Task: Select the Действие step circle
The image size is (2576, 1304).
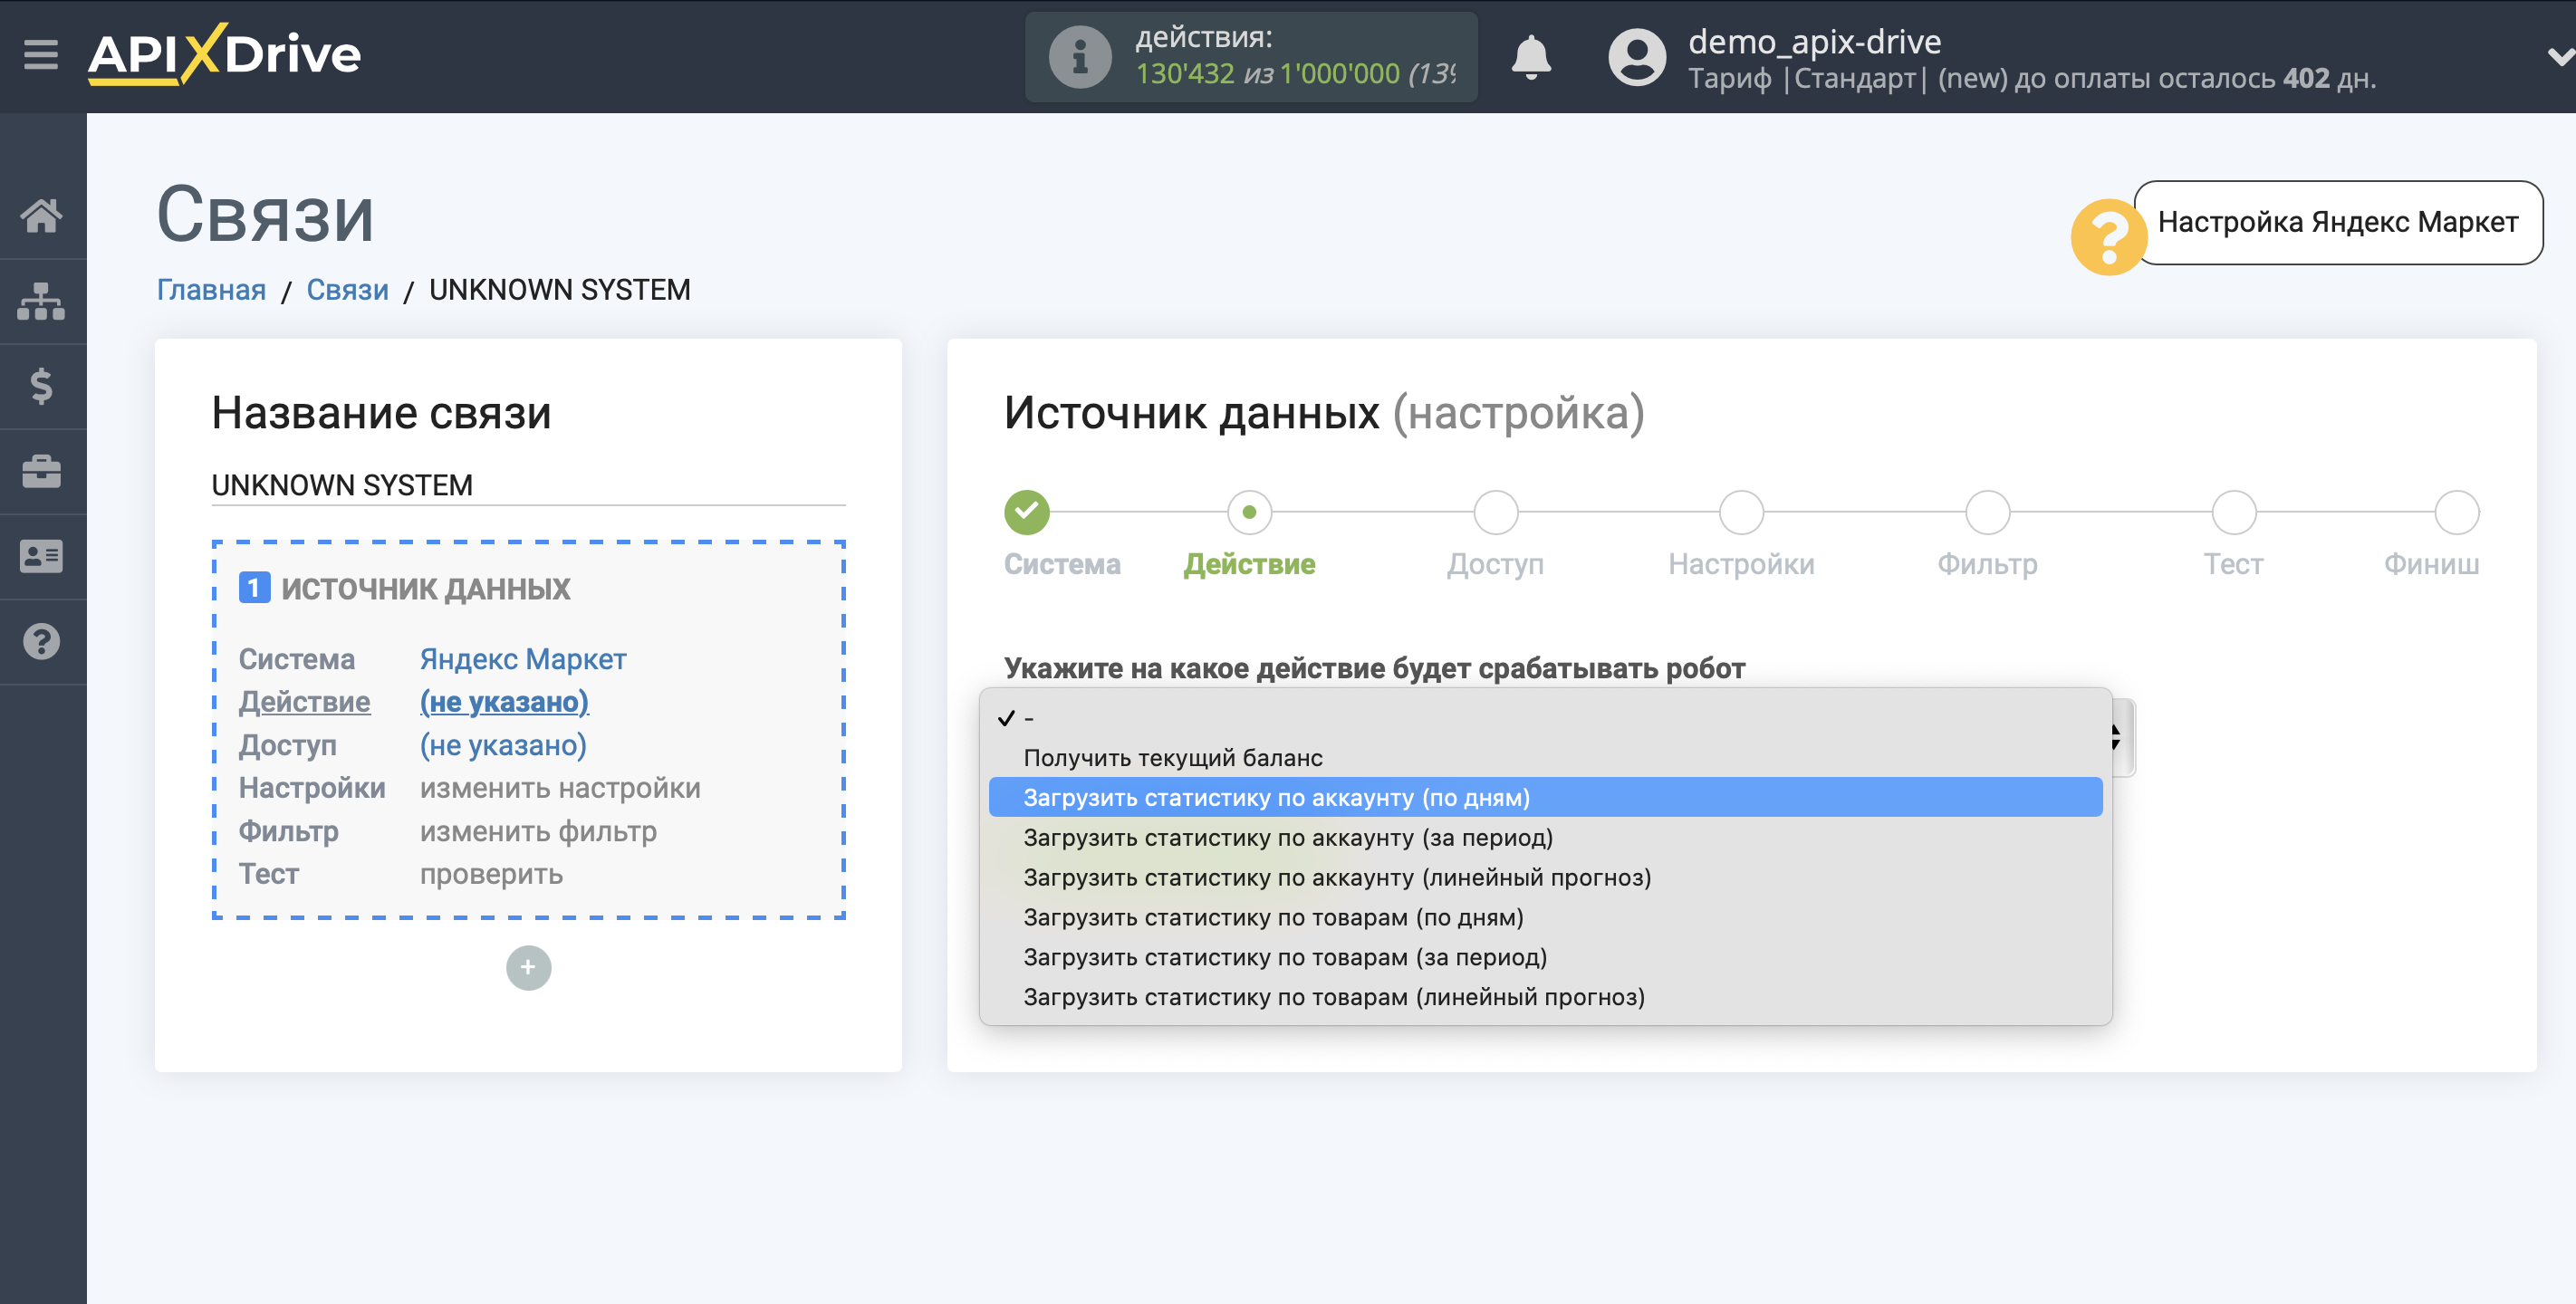Action: (x=1249, y=512)
